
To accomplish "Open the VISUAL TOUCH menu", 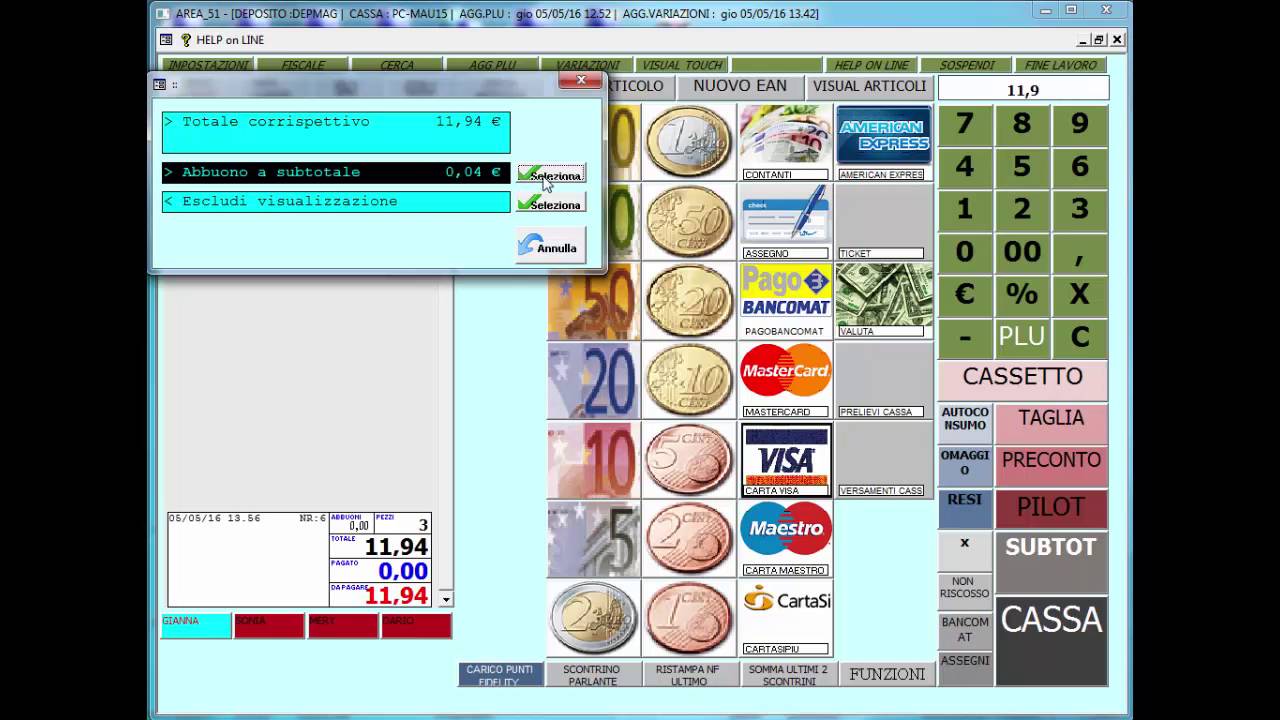I will (682, 65).
